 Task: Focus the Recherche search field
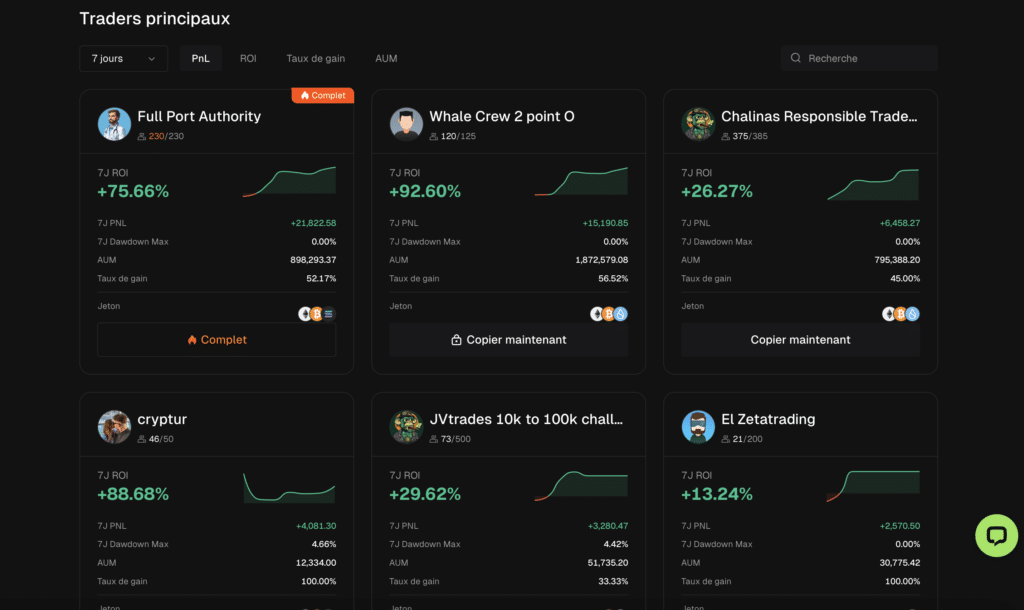point(859,58)
